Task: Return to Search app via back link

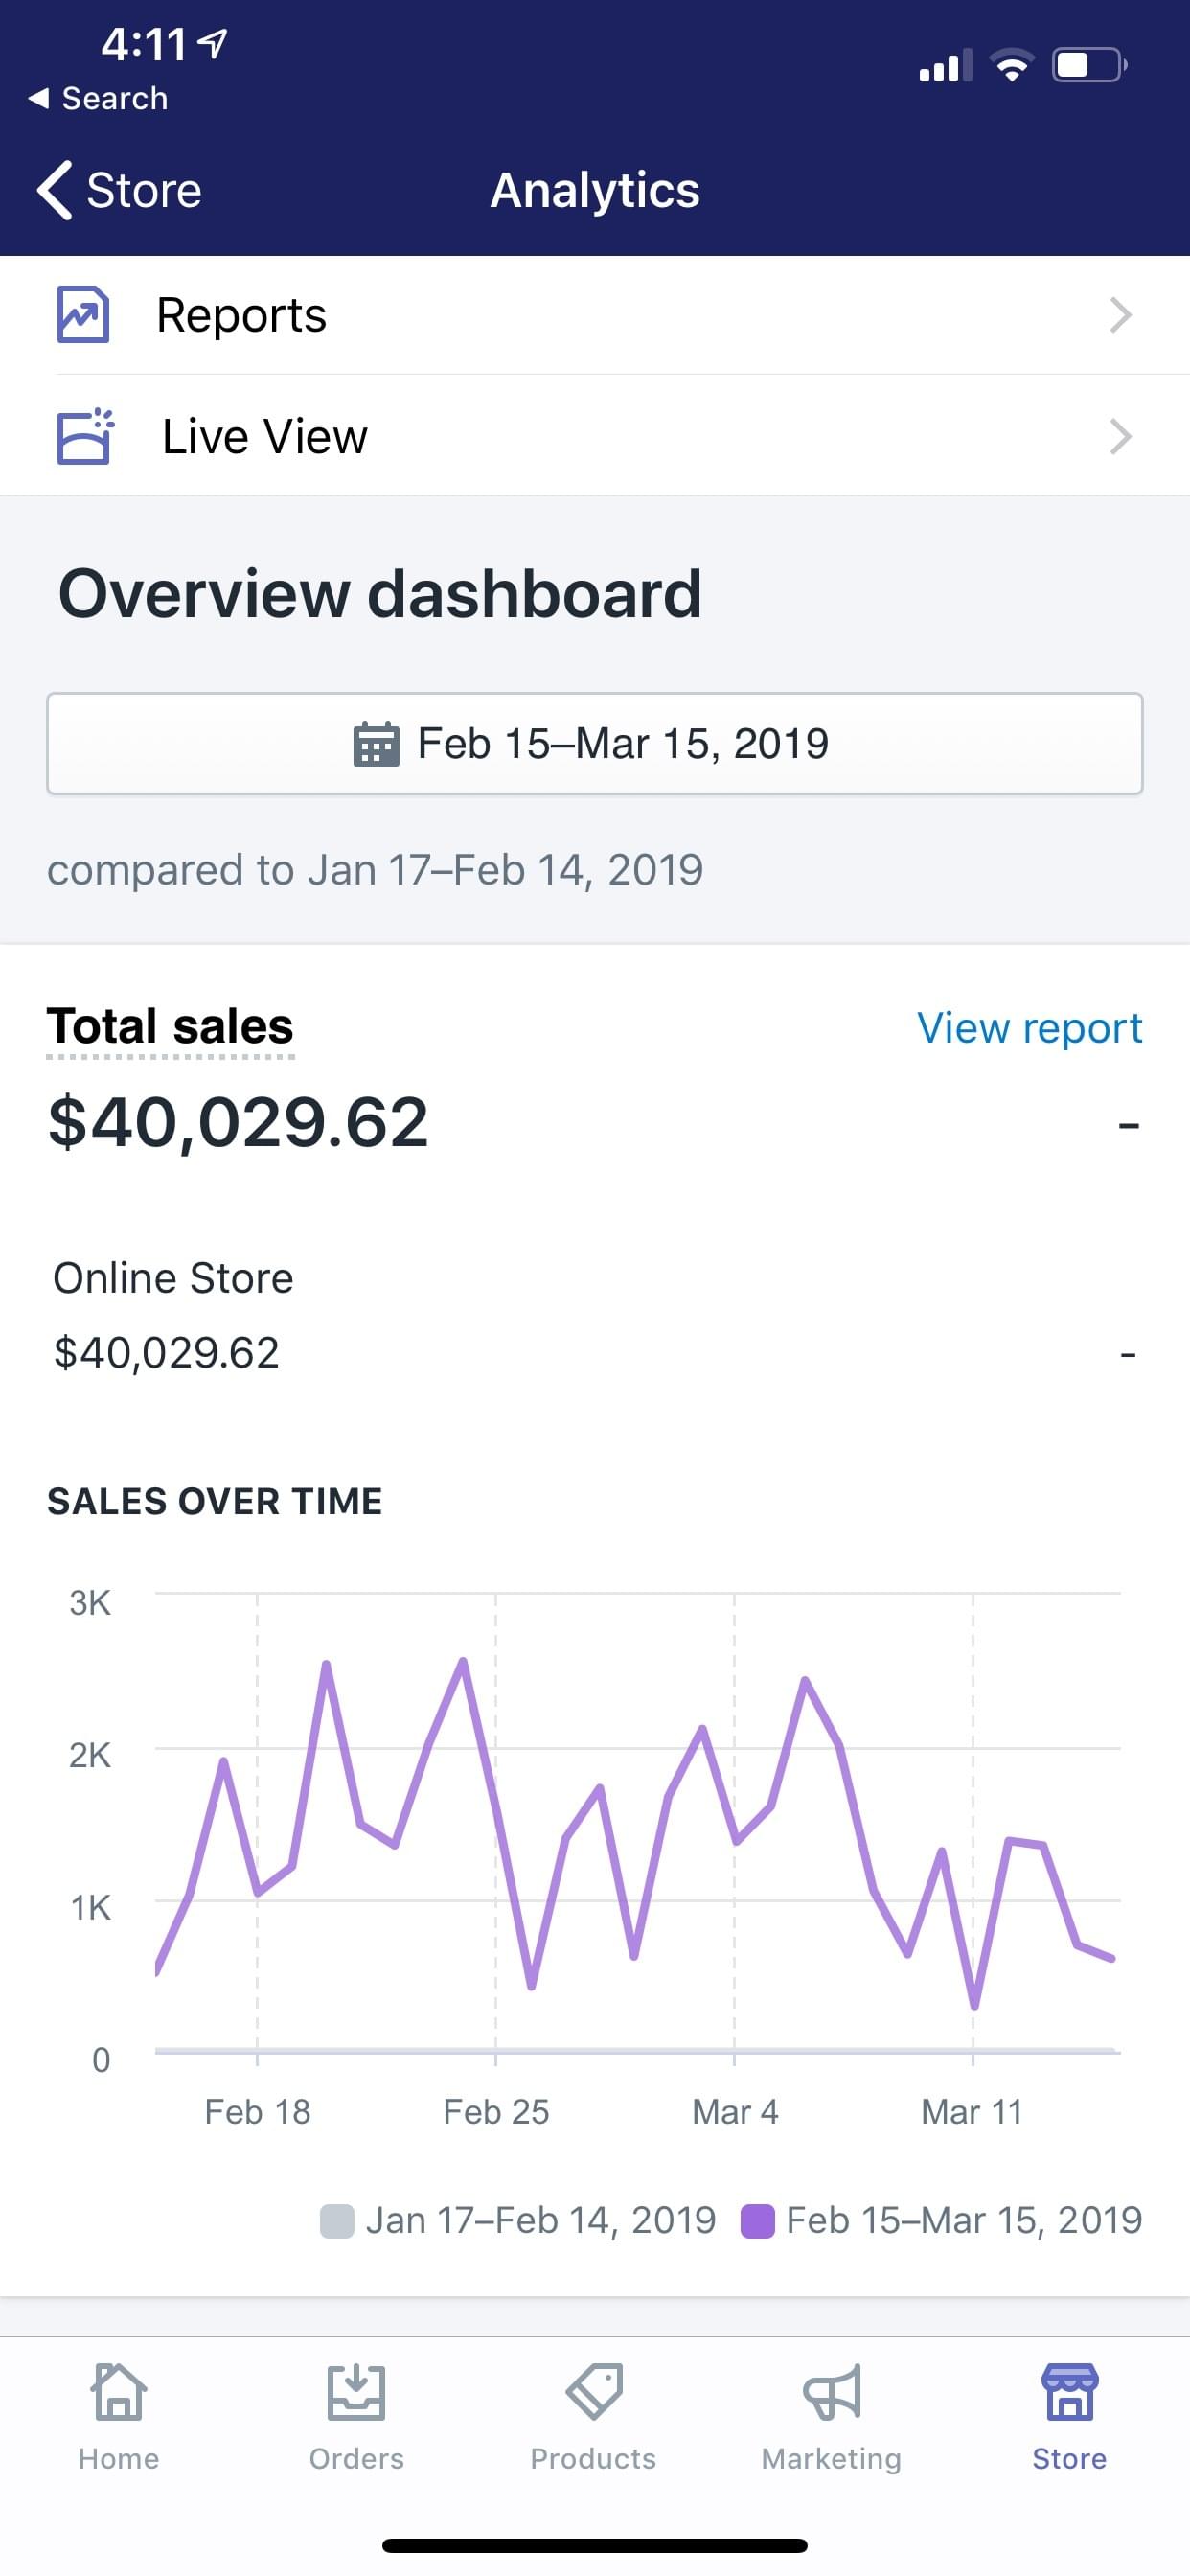Action: (x=98, y=98)
